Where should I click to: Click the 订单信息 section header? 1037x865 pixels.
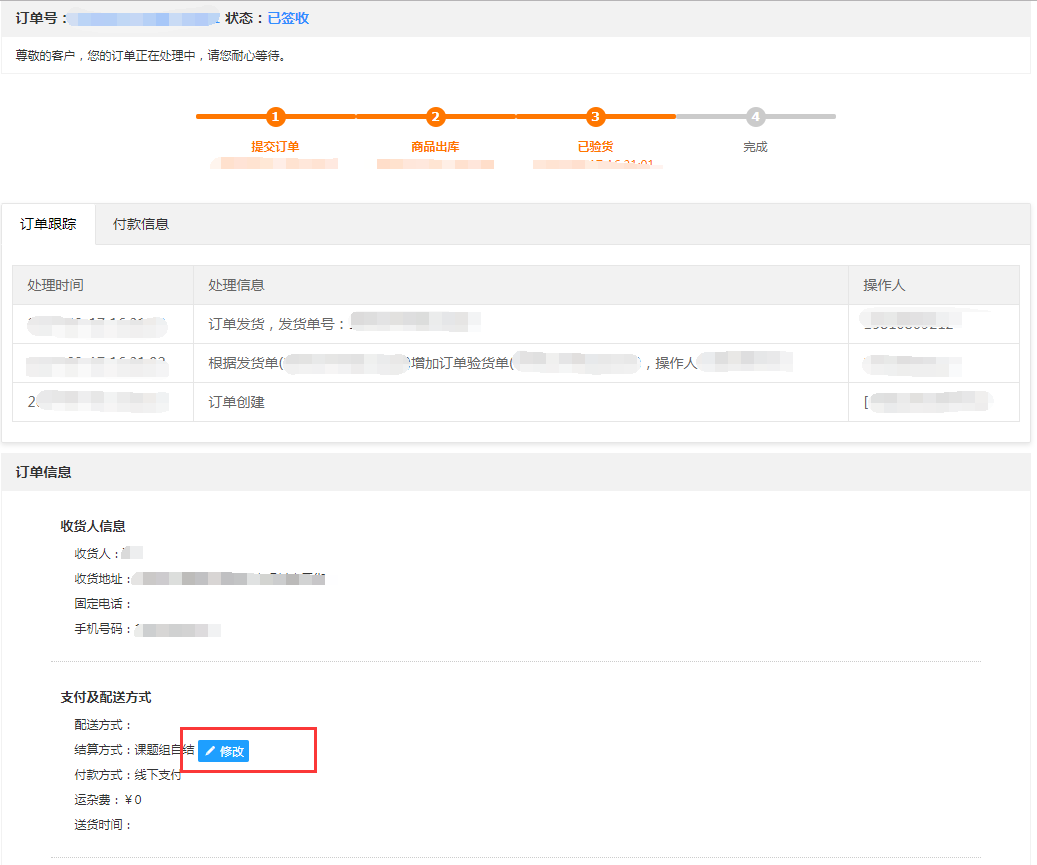click(44, 472)
